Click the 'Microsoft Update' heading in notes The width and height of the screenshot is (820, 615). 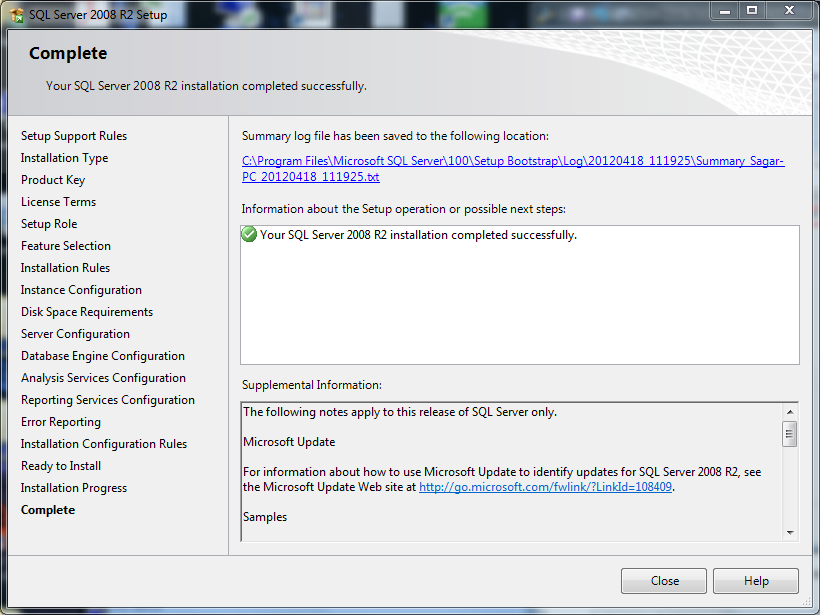point(289,442)
